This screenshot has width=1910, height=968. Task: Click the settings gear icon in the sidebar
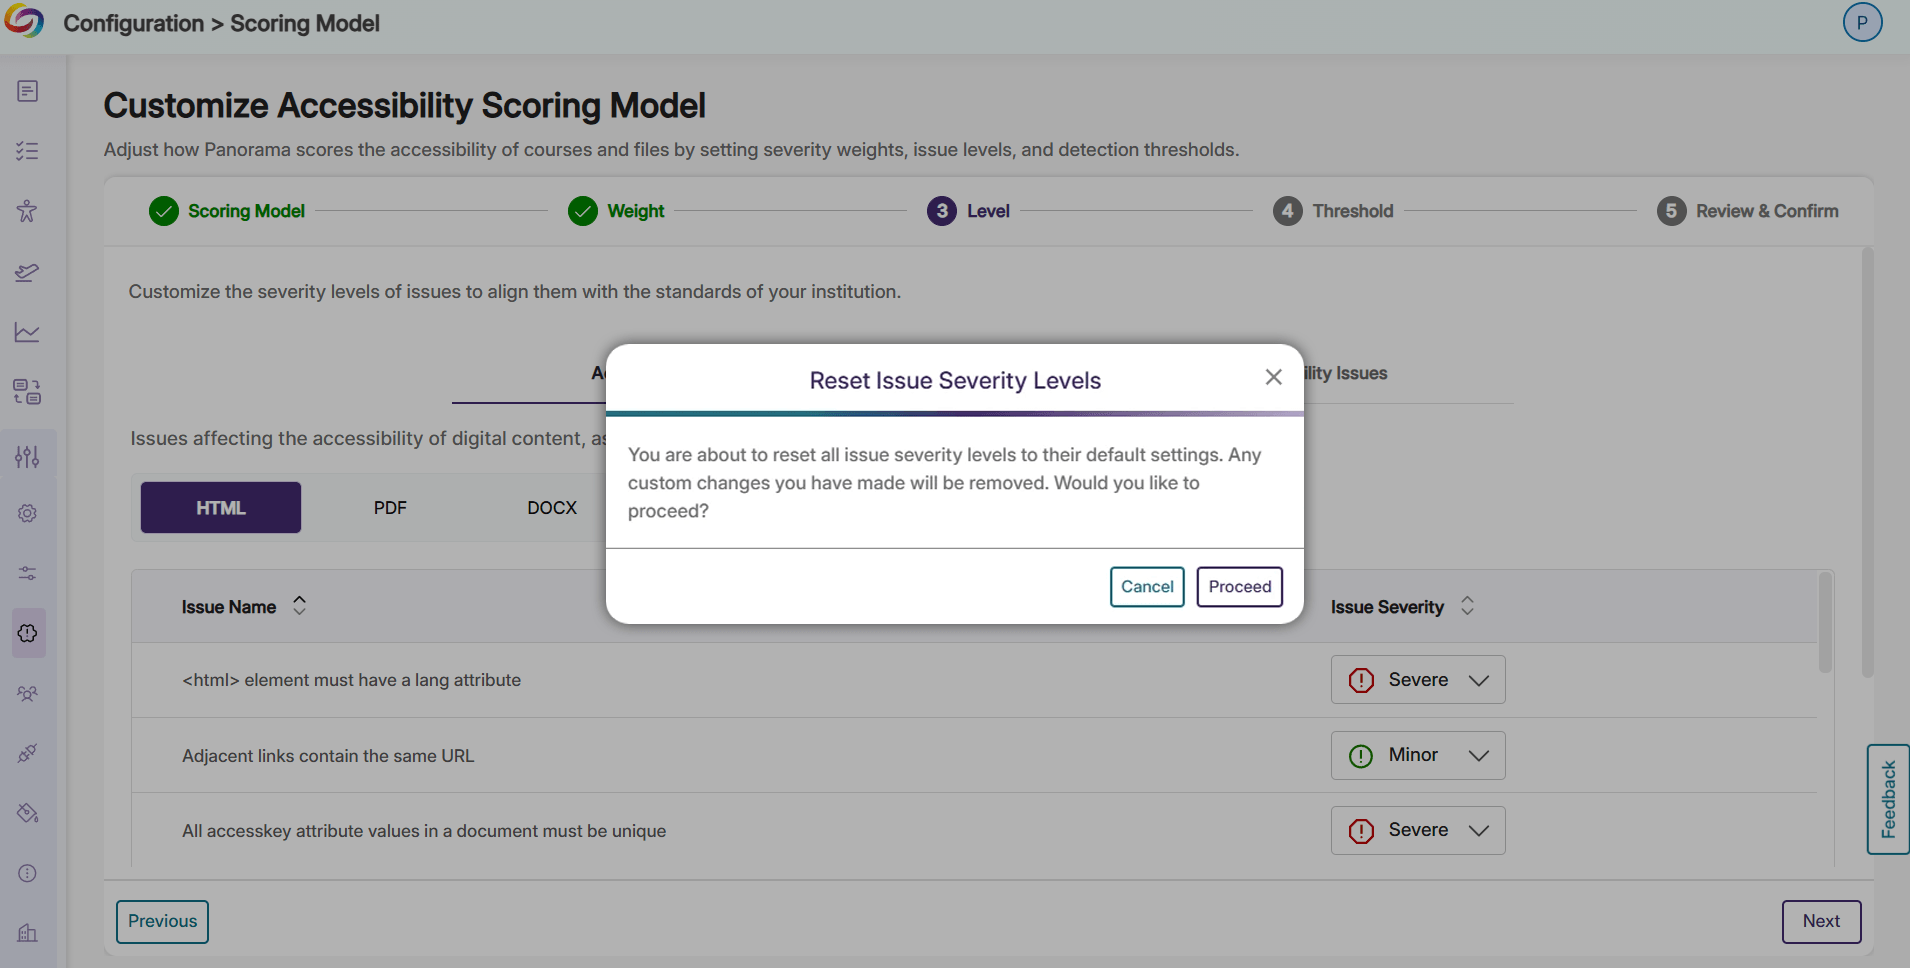coord(27,513)
